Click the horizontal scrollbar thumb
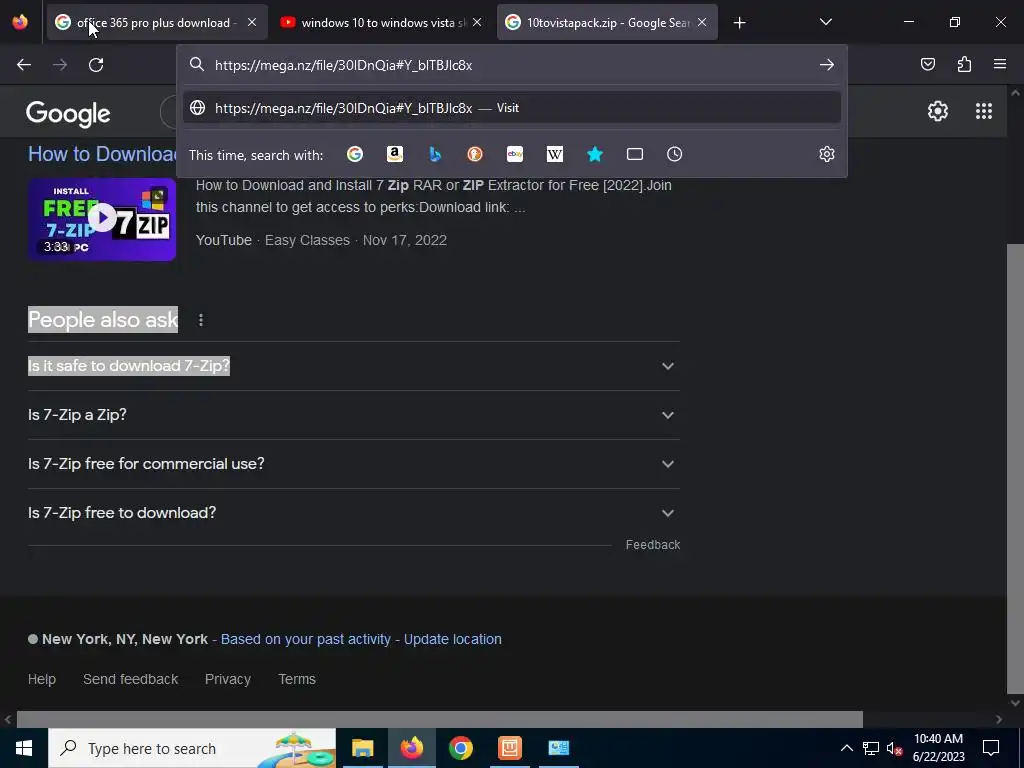This screenshot has width=1024, height=768. 440,719
